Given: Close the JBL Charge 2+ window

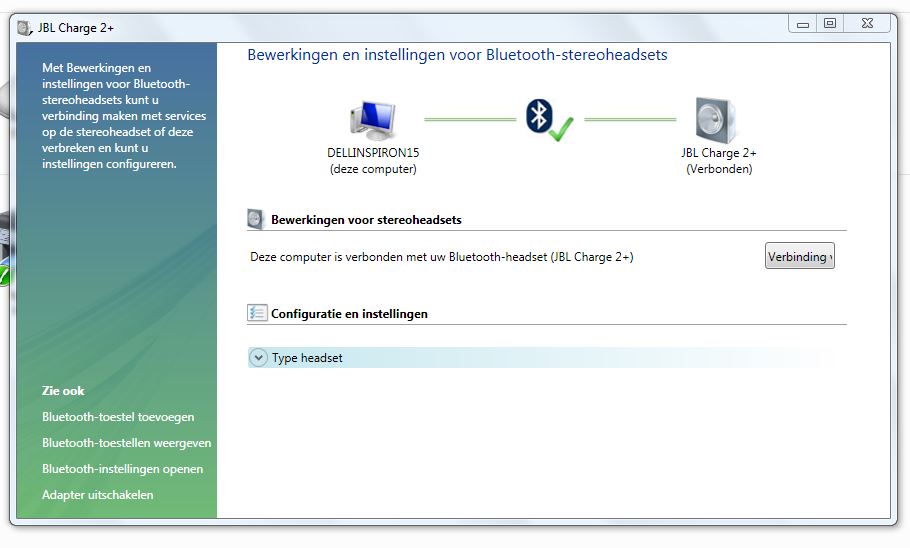Looking at the screenshot, I should pyautogui.click(x=867, y=24).
